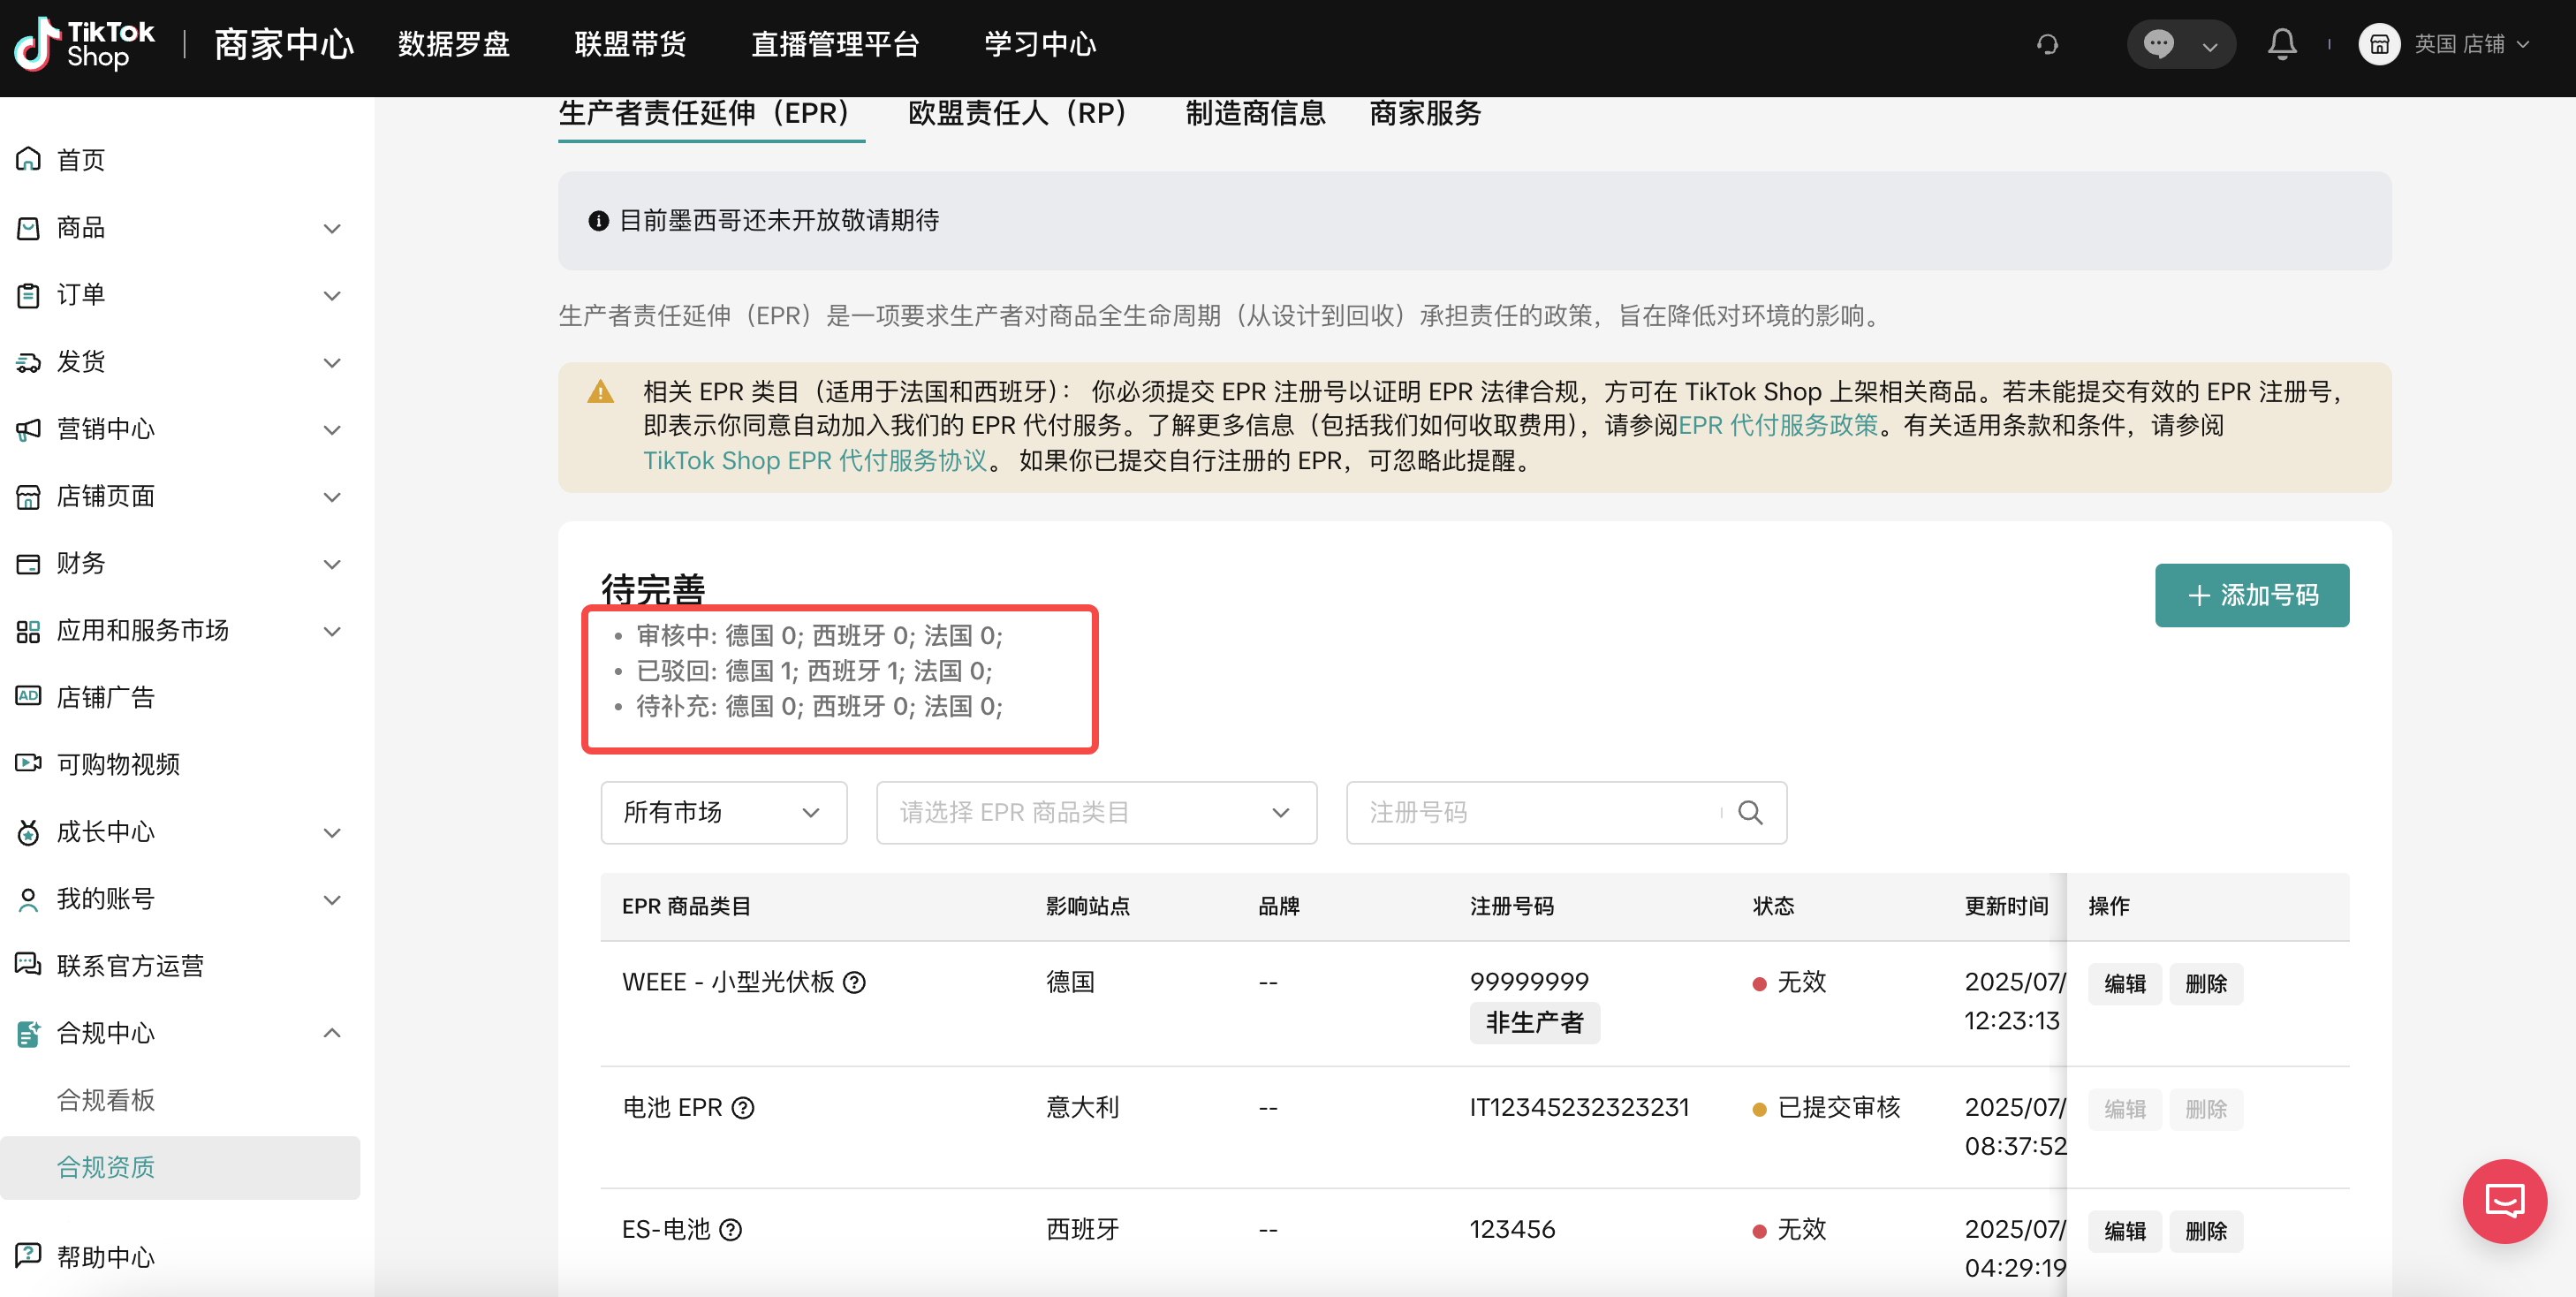Click help icon next to WEEE 小型光伏板
Viewport: 2576px width, 1297px height.
(854, 982)
